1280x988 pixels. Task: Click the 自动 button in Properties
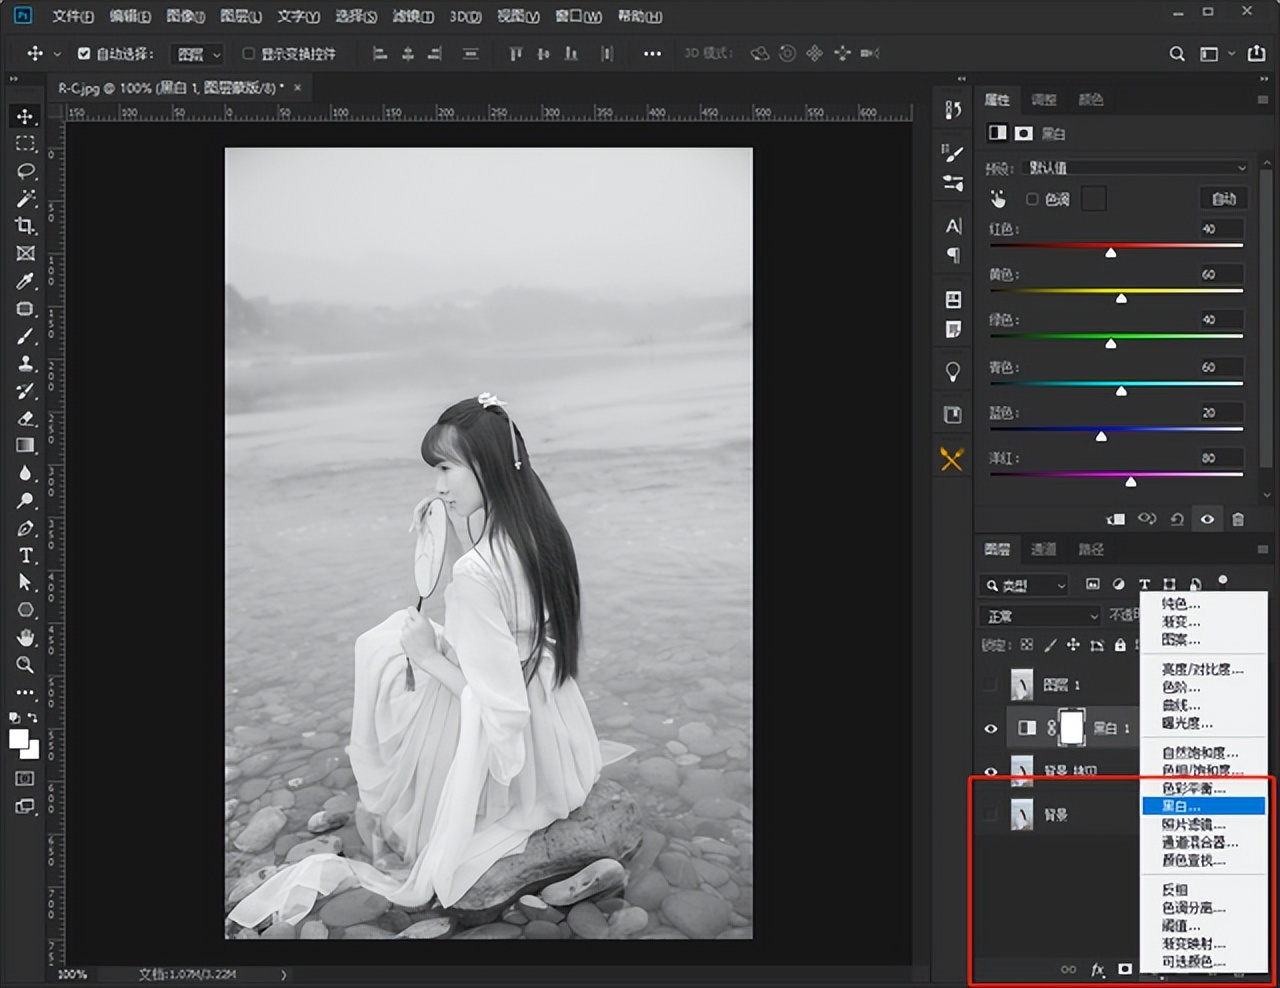[1223, 199]
